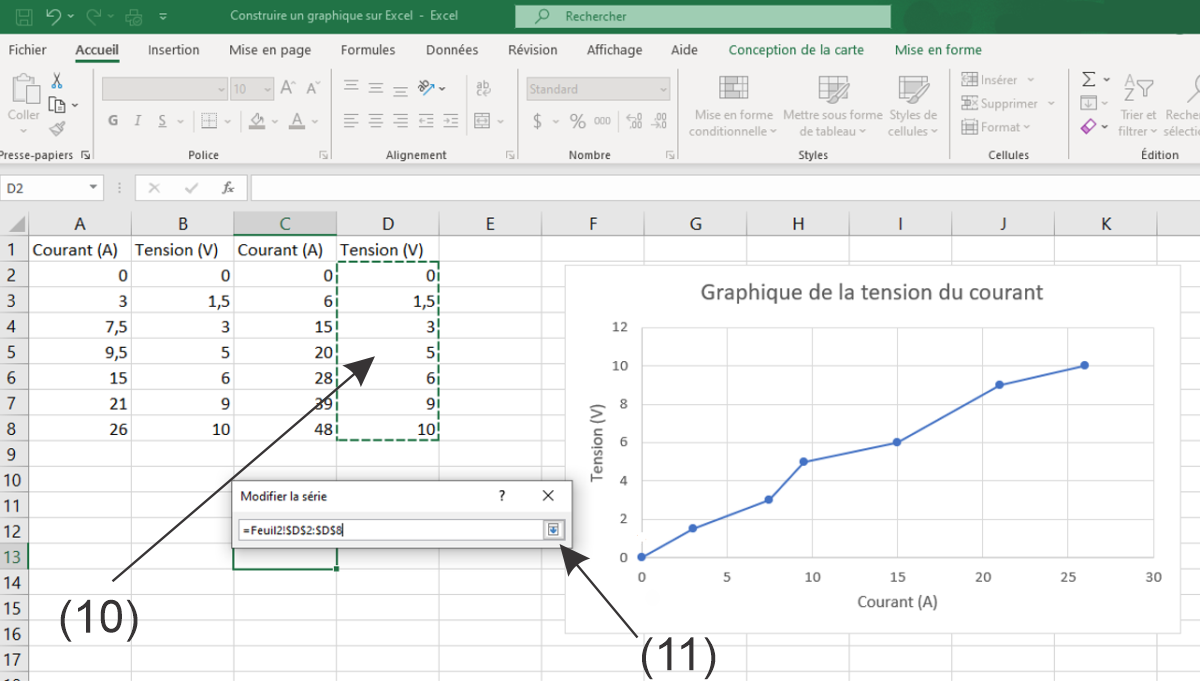Click the AutoSum sigma icon
Image resolution: width=1200 pixels, height=681 pixels.
click(1089, 79)
